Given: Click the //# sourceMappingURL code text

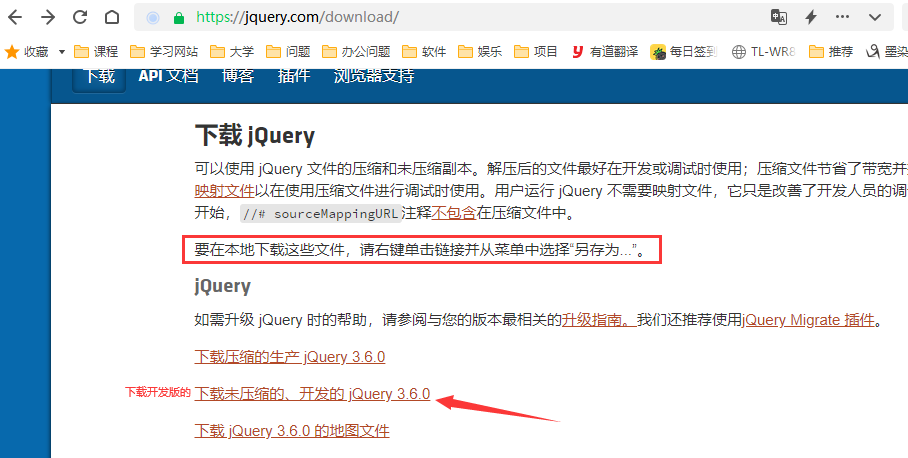Looking at the screenshot, I should click(321, 214).
